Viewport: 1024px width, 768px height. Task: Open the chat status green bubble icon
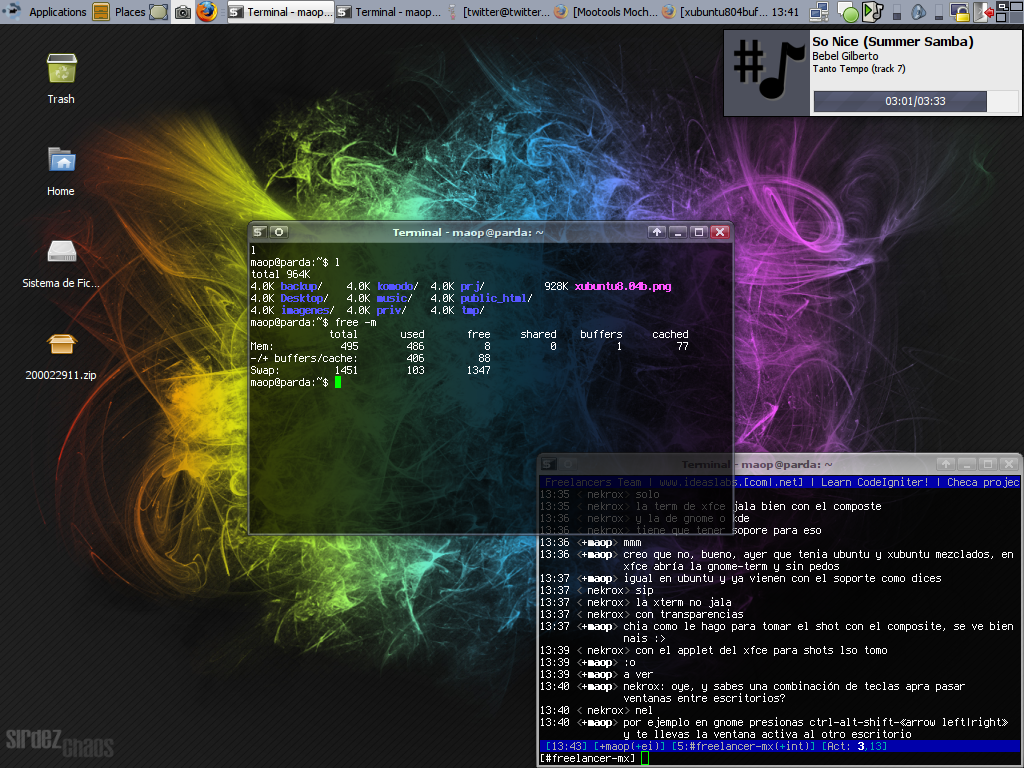coord(848,12)
